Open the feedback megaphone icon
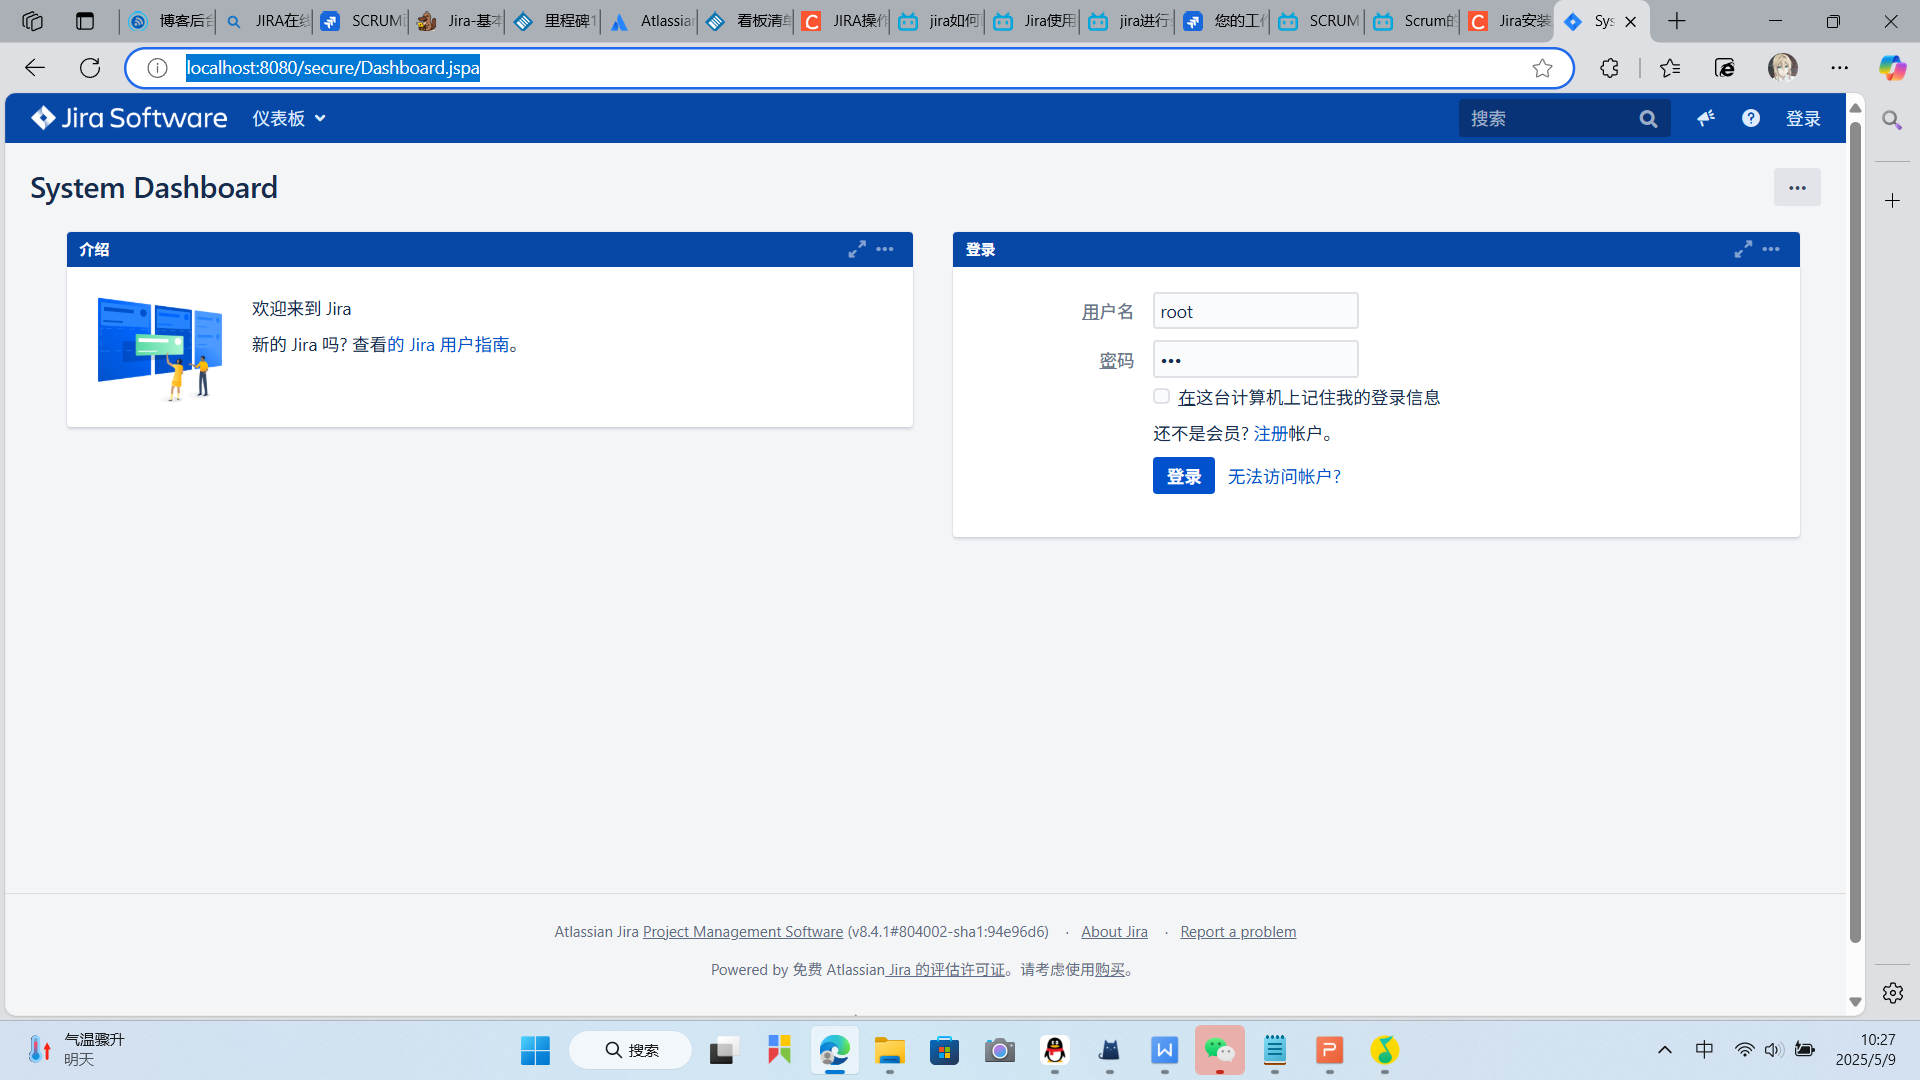This screenshot has height=1080, width=1920. pyautogui.click(x=1706, y=118)
